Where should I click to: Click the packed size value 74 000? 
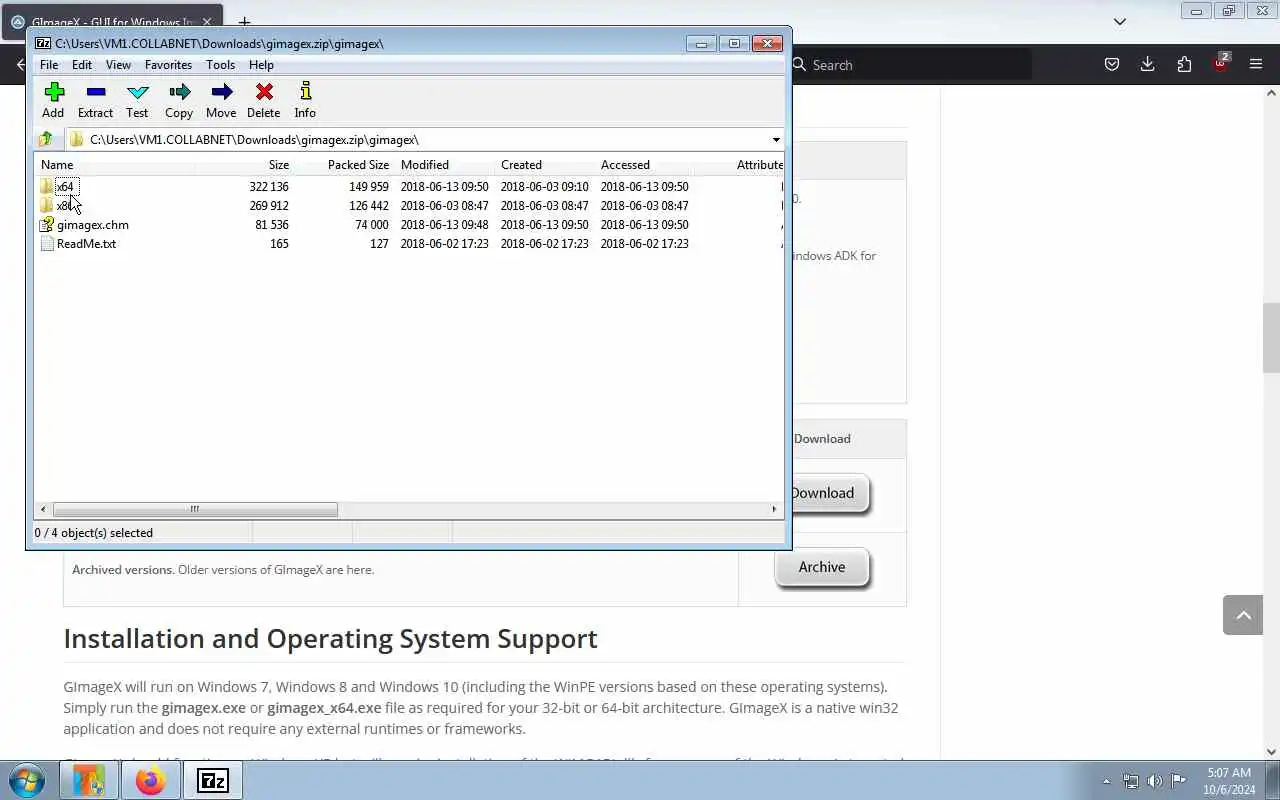pyautogui.click(x=371, y=225)
